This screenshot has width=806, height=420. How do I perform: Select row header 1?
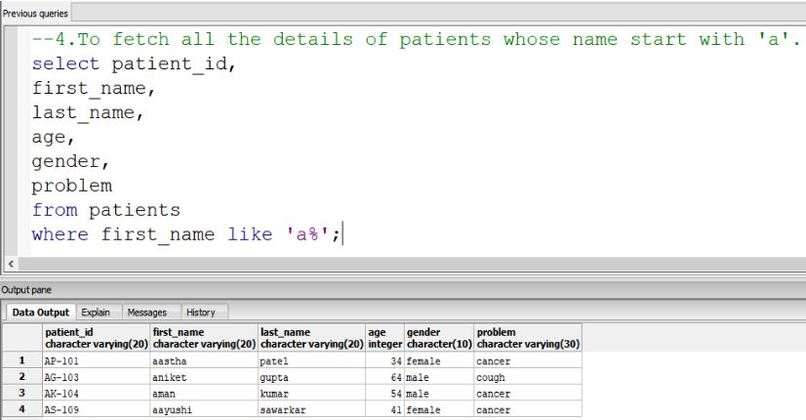22,360
